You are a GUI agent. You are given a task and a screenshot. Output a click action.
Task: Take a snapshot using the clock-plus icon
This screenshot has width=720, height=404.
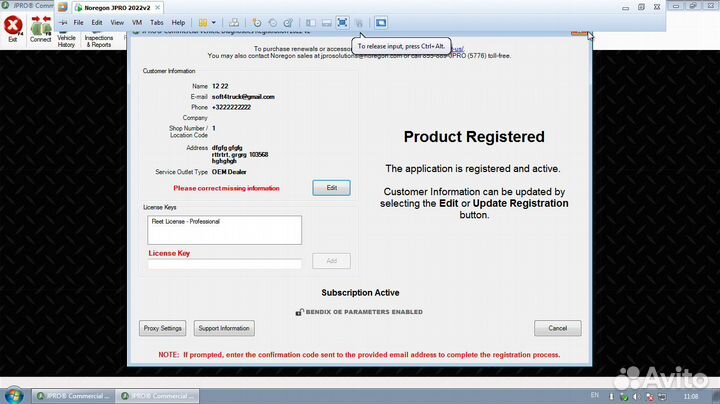pos(257,22)
